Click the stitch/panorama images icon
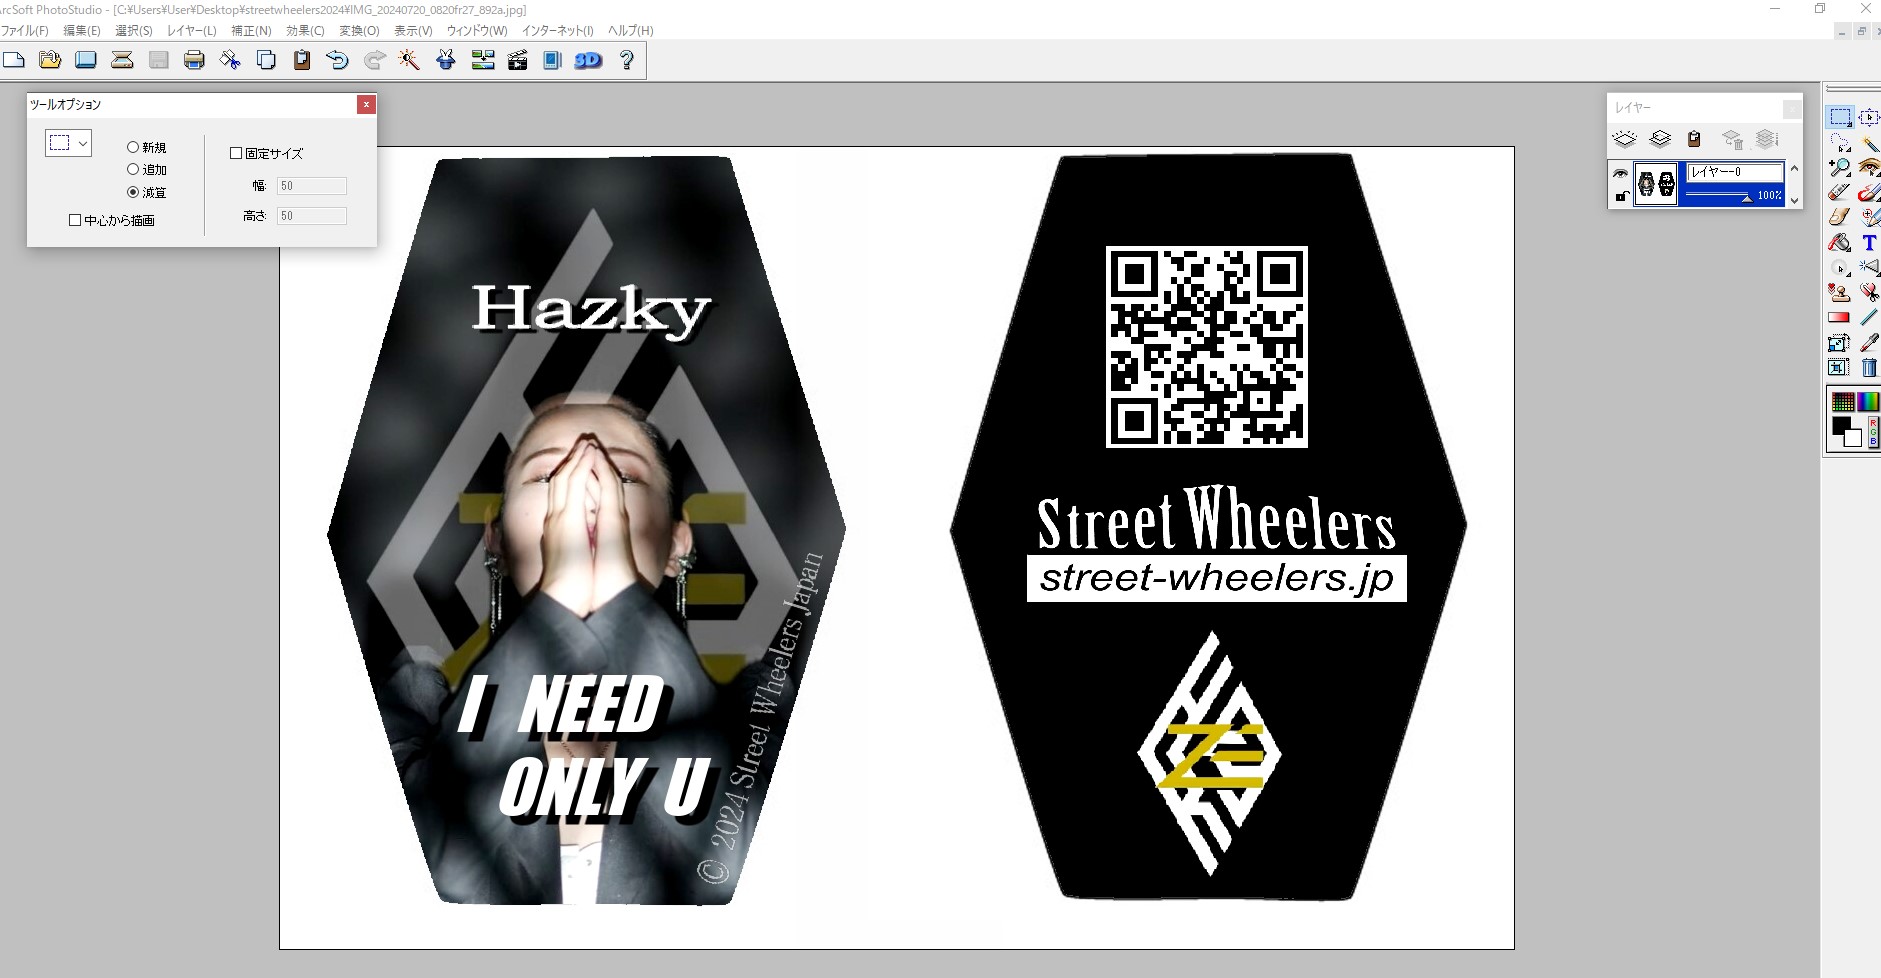The width and height of the screenshot is (1881, 978). click(483, 60)
